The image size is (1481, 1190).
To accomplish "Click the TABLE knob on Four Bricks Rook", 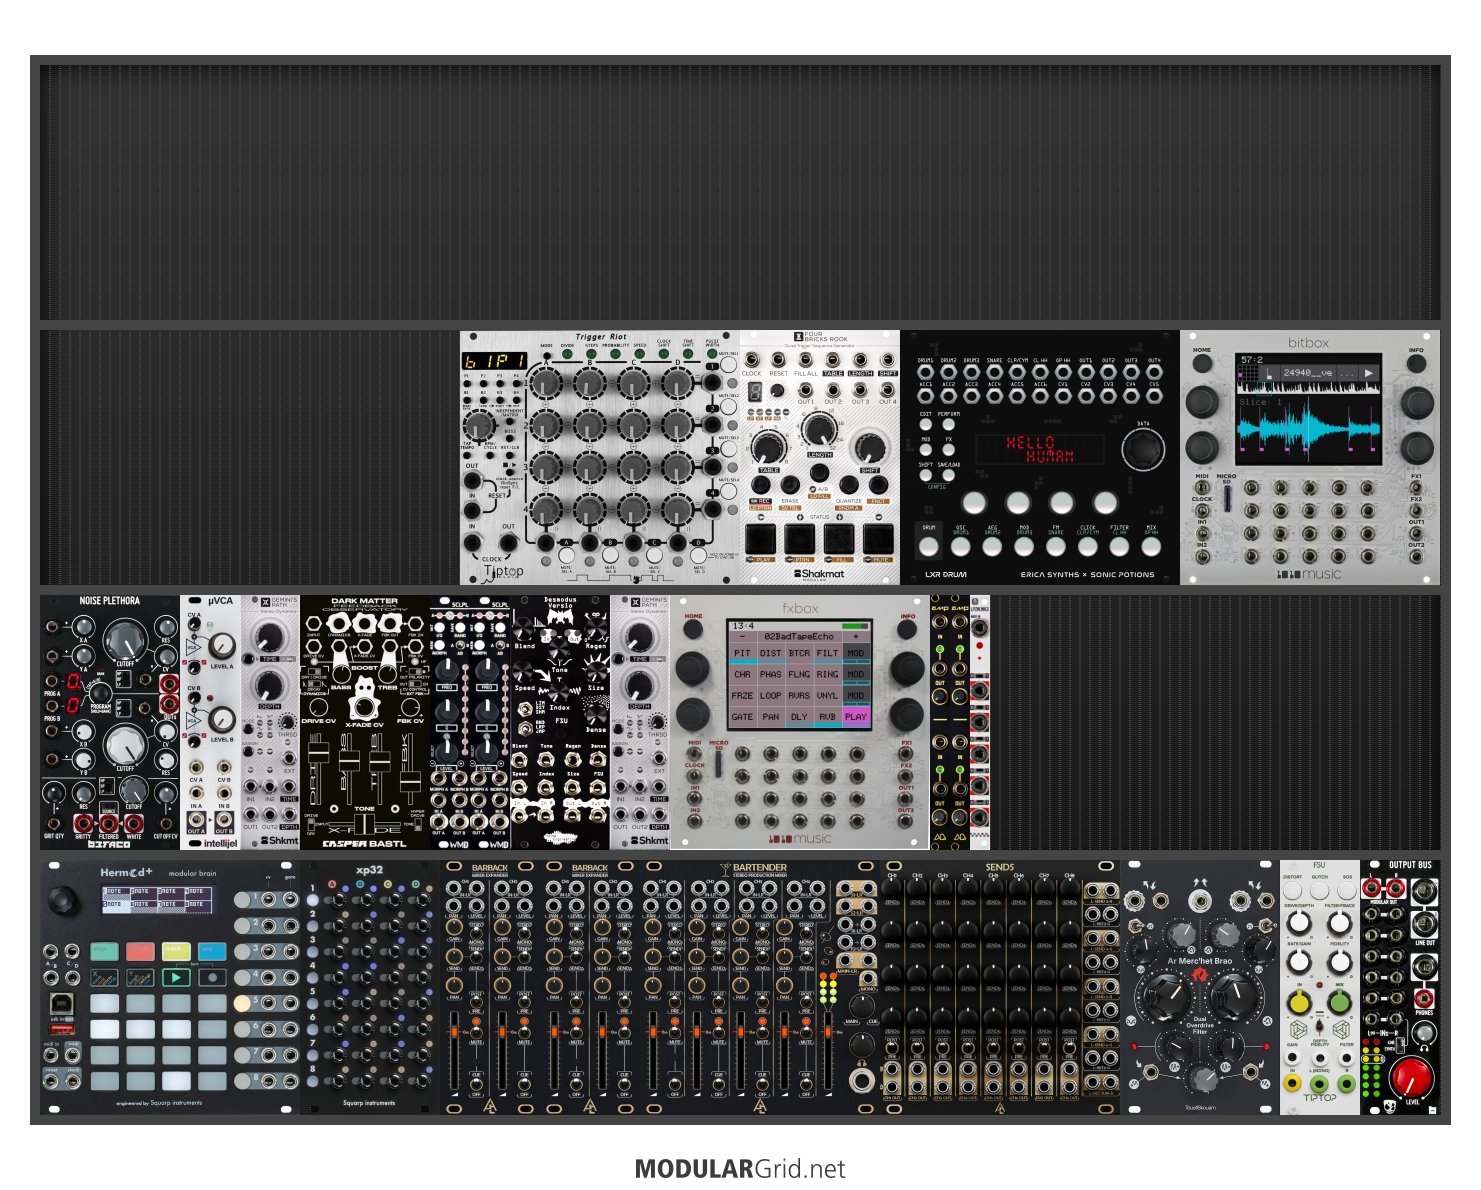I will point(768,447).
